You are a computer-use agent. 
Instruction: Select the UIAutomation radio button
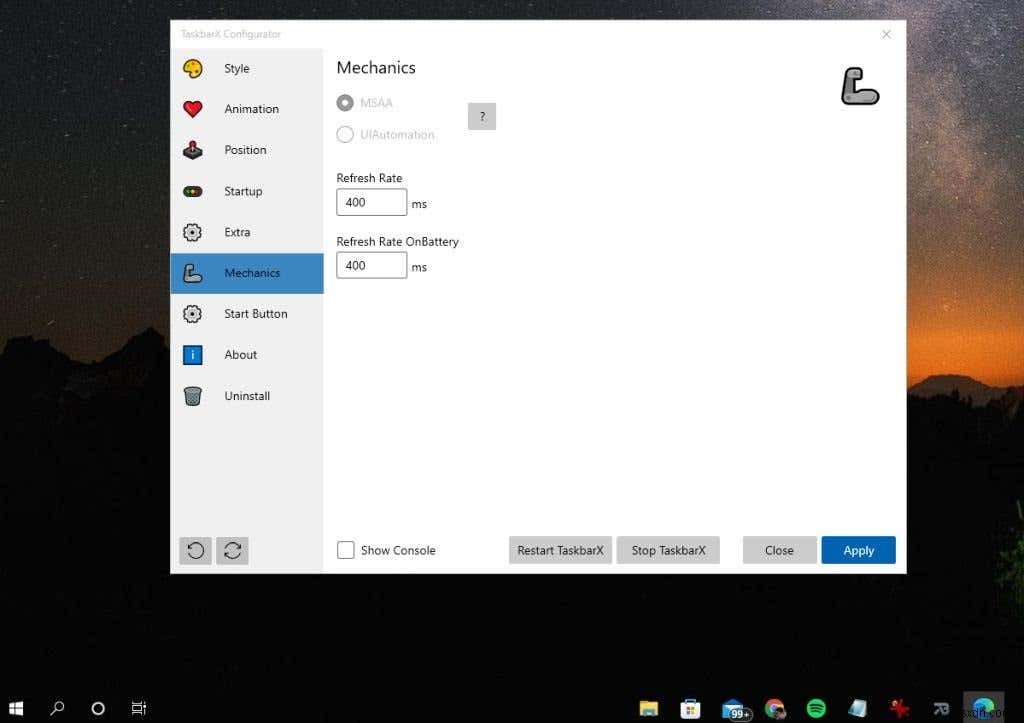[x=345, y=134]
